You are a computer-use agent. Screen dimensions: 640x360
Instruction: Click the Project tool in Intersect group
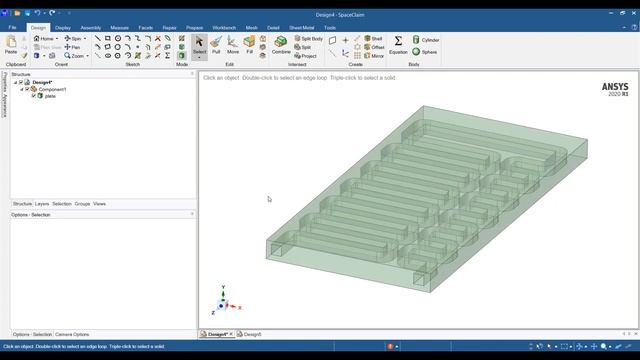tap(305, 56)
